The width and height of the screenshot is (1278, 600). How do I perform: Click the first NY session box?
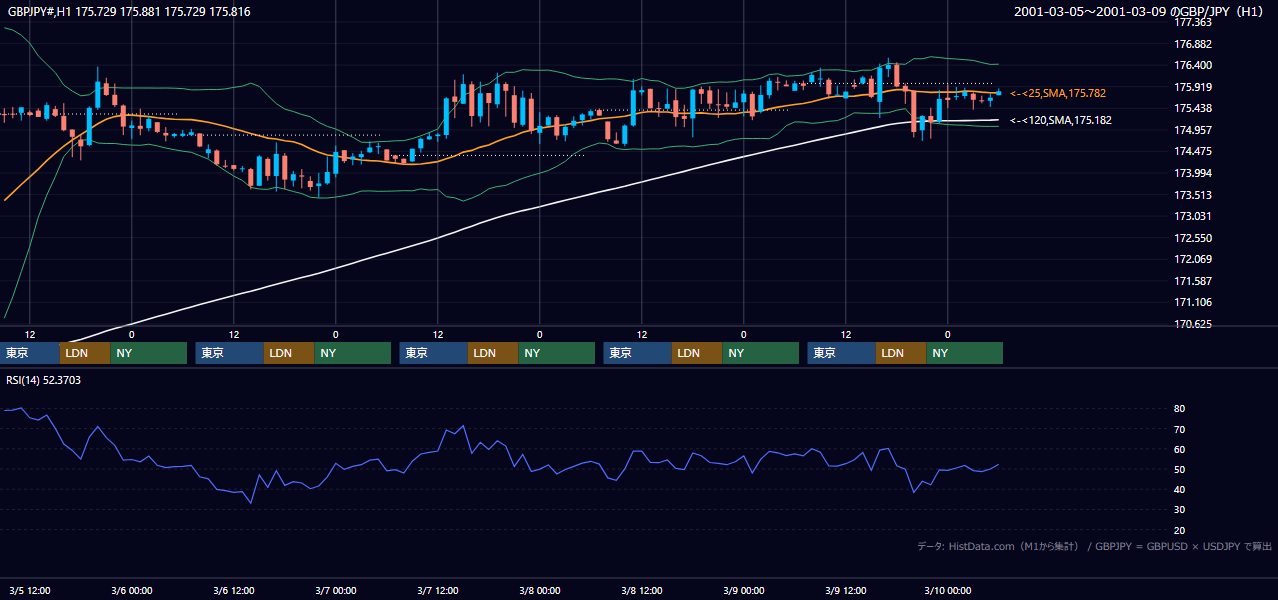pos(149,353)
